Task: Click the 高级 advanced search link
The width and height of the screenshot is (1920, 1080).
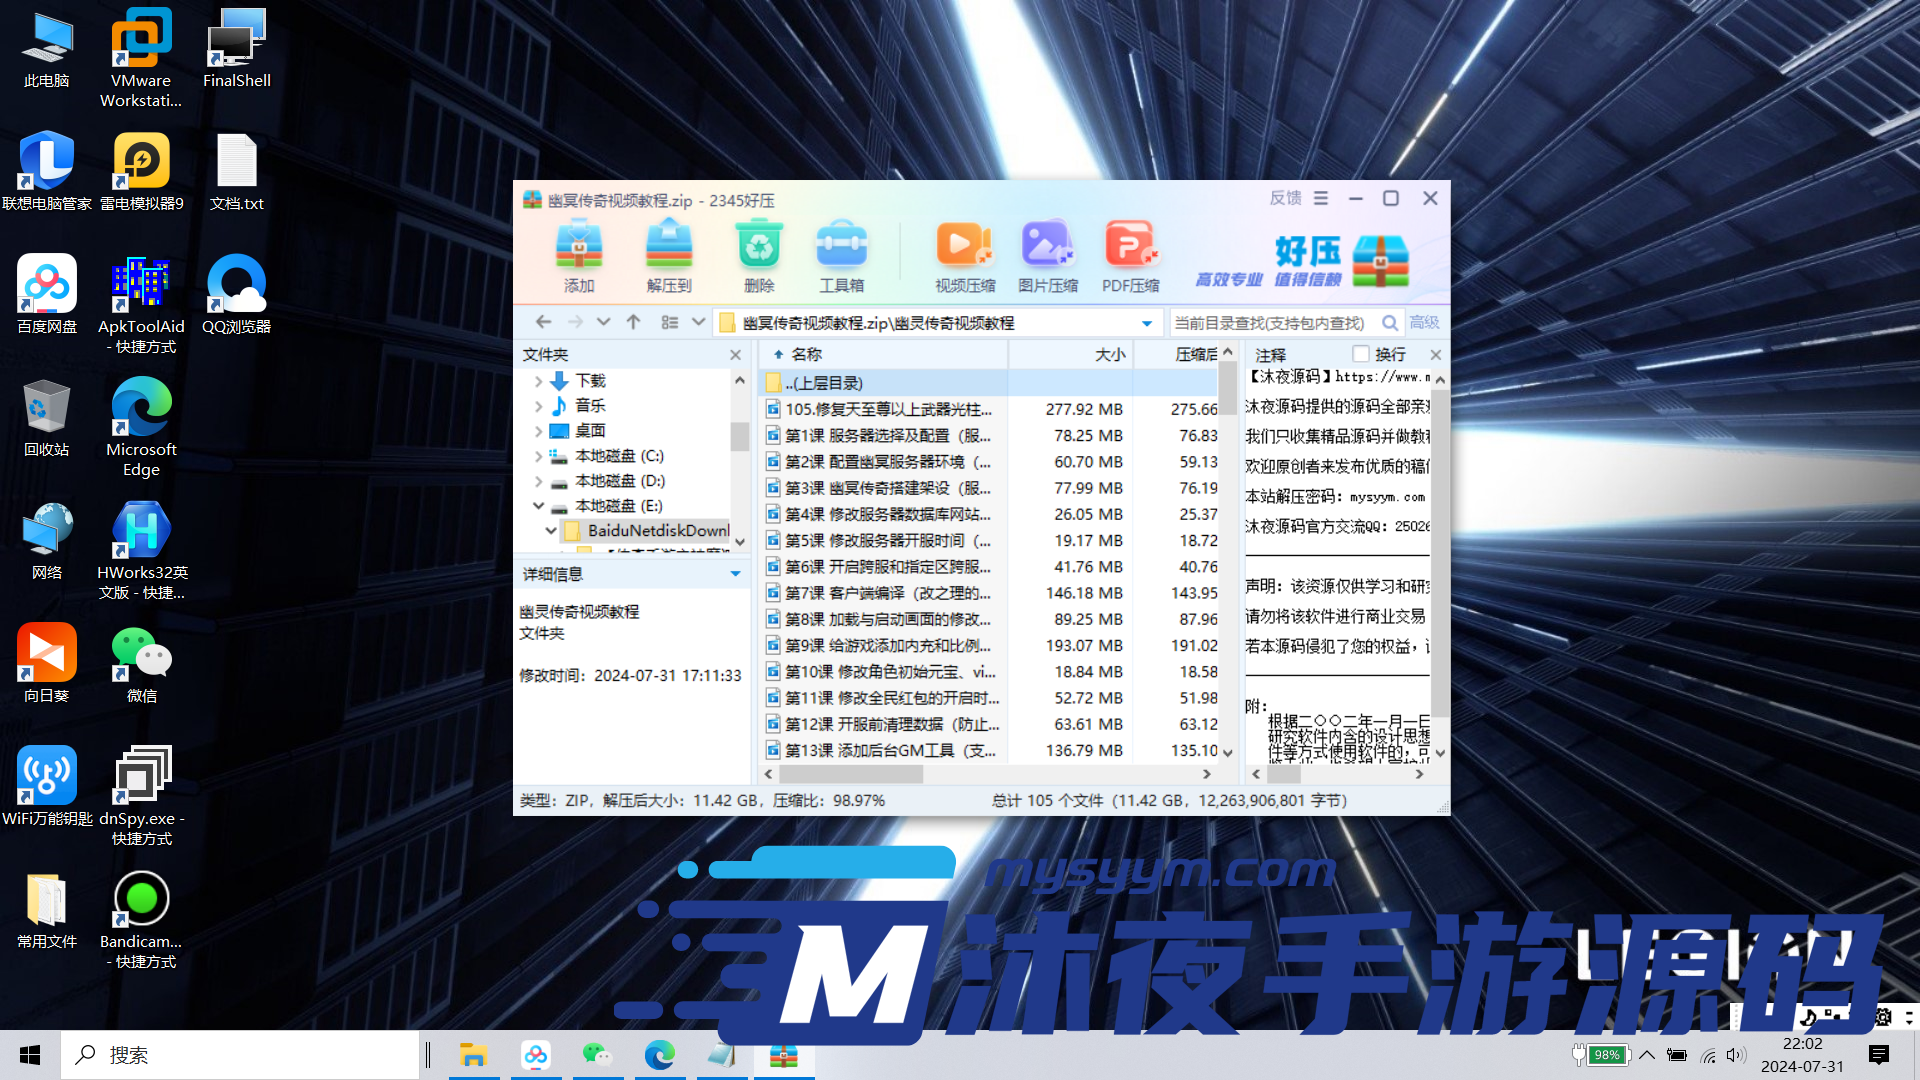Action: coord(1424,322)
